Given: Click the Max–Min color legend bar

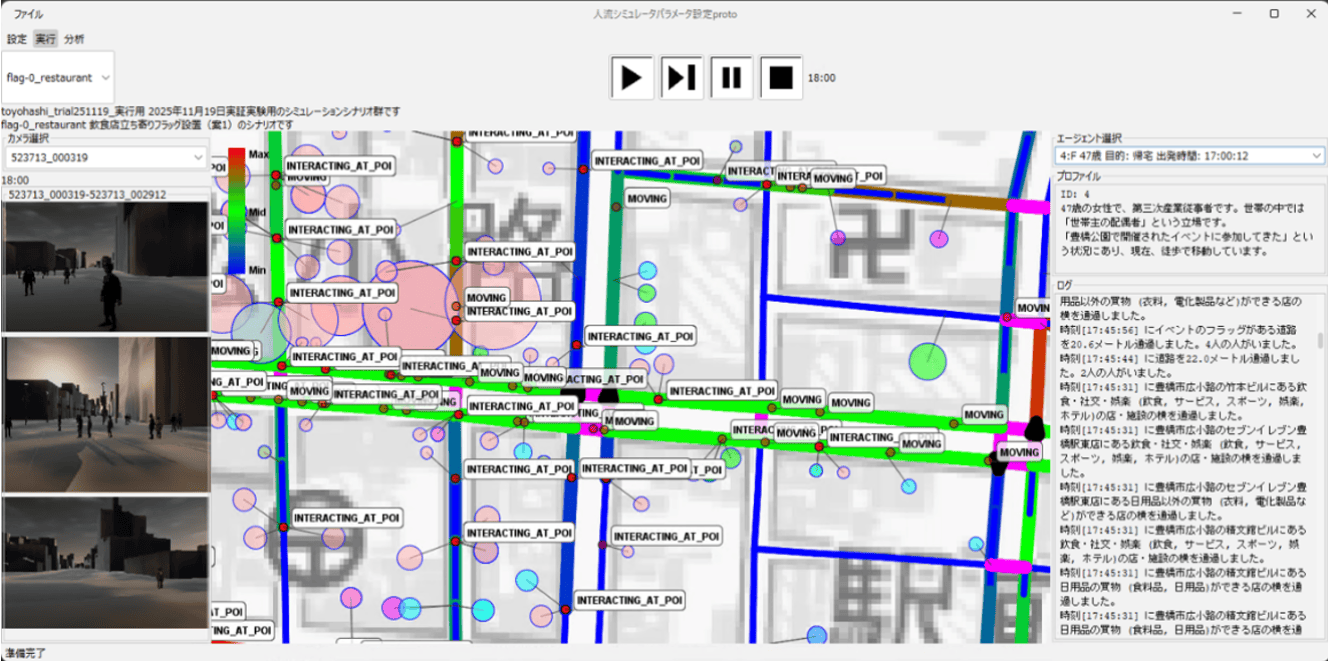Looking at the screenshot, I should click(236, 211).
